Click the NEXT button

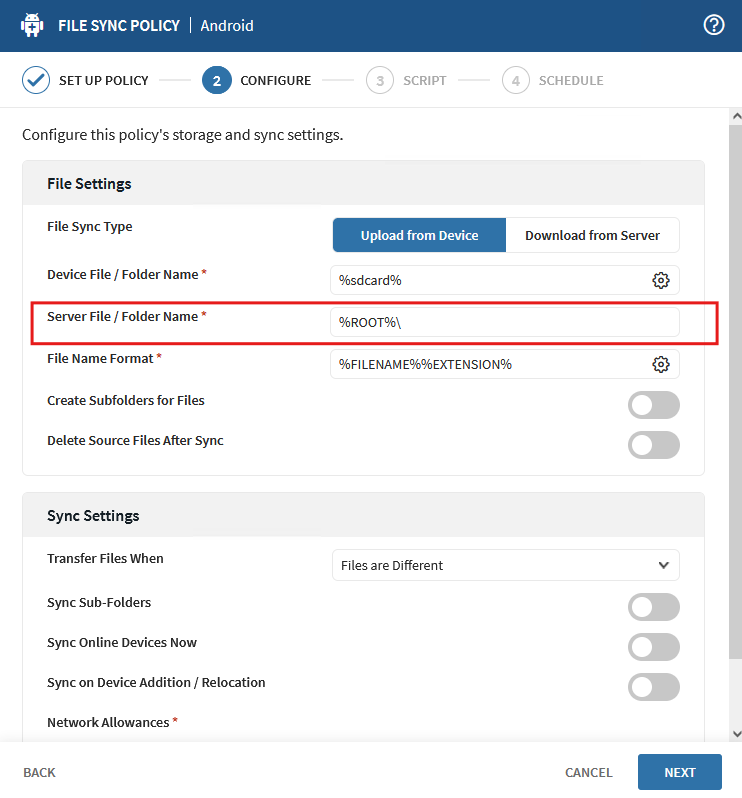679,772
